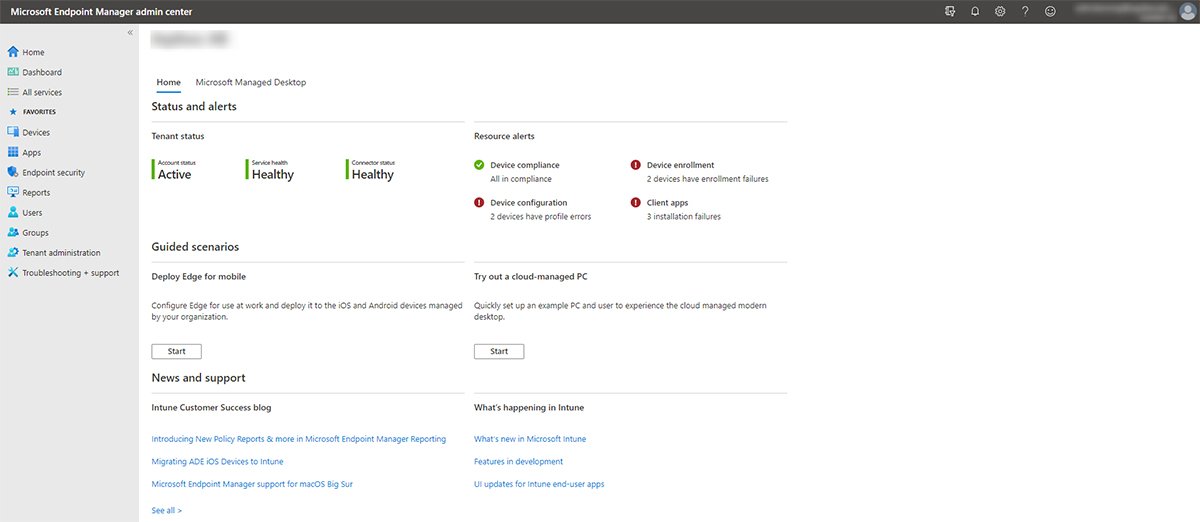Open the Reports sidebar icon
Viewport: 1200px width, 522px height.
click(13, 192)
